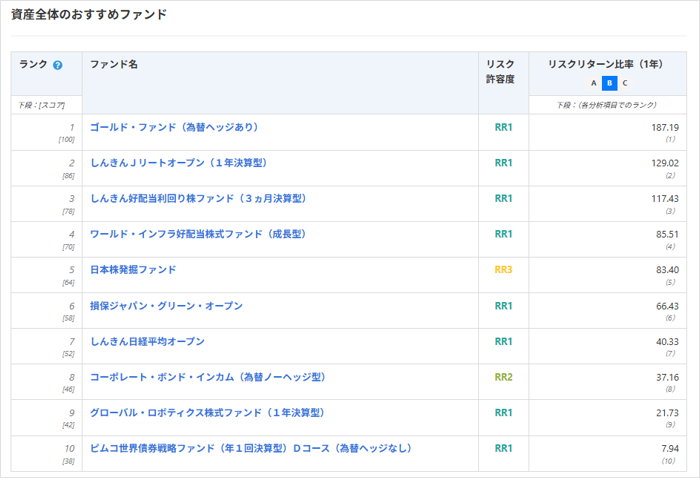This screenshot has width=700, height=478.
Task: Open しんきんＪリートオープン（１年決算型） fund
Action: 178,162
